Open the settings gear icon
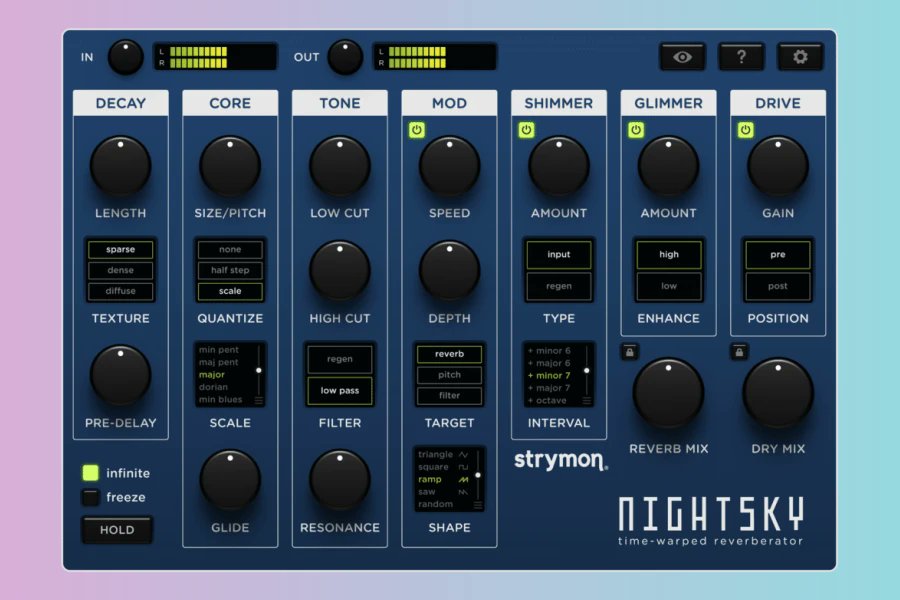This screenshot has width=900, height=600. point(799,57)
